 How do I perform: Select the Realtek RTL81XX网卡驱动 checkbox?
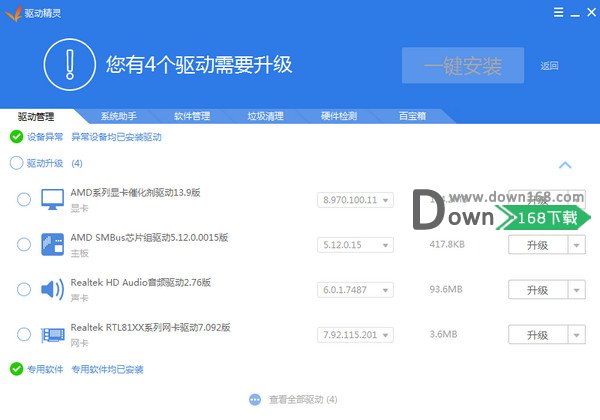pyautogui.click(x=24, y=334)
